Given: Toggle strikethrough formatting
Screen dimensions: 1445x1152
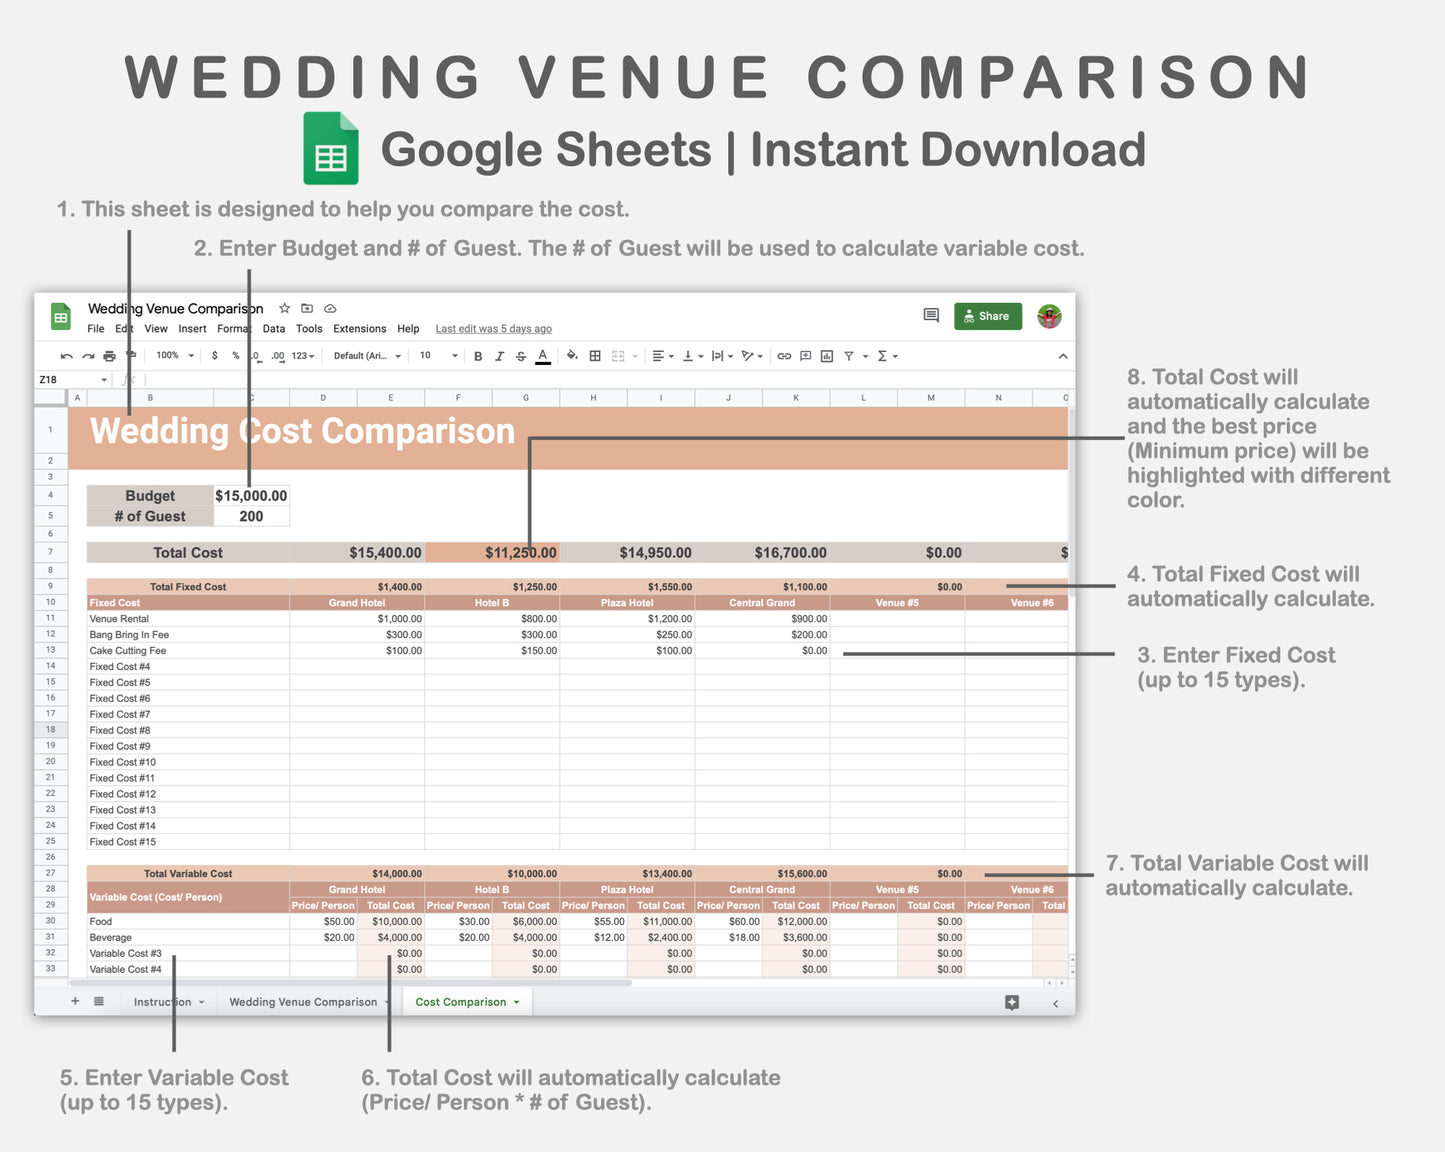Looking at the screenshot, I should (x=519, y=356).
